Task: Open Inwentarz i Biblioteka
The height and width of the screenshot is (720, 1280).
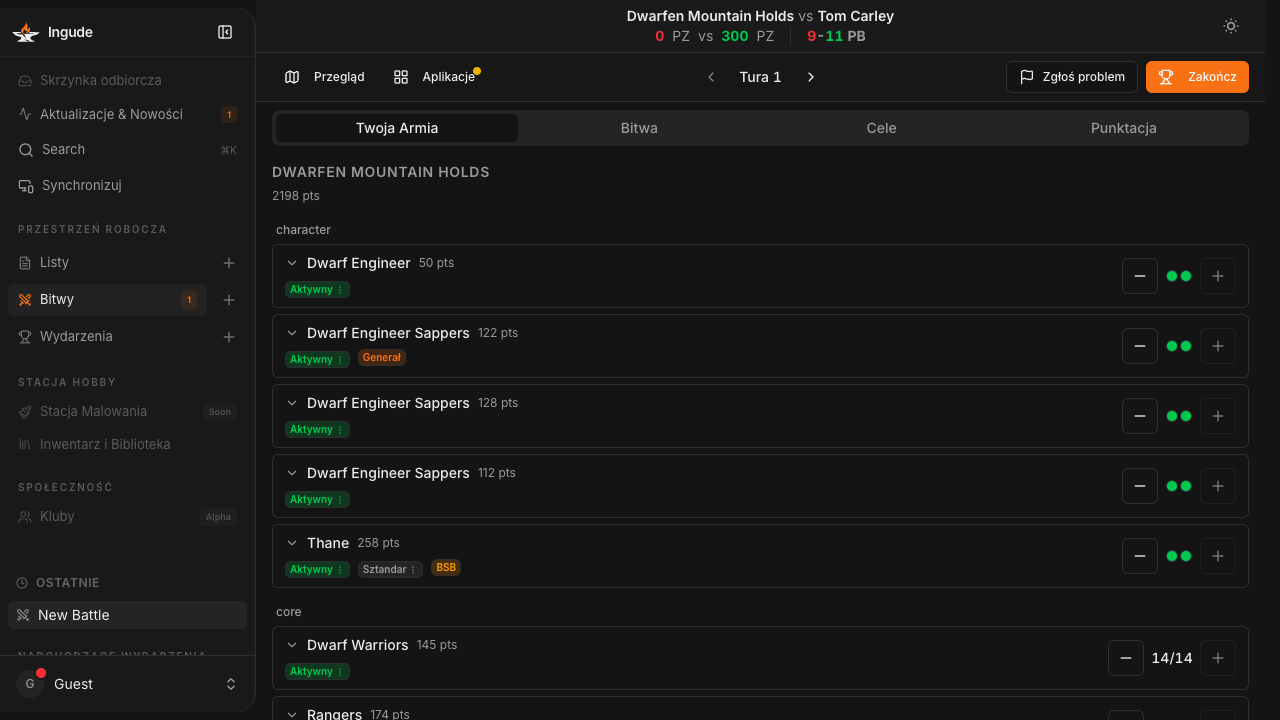Action: (127, 444)
